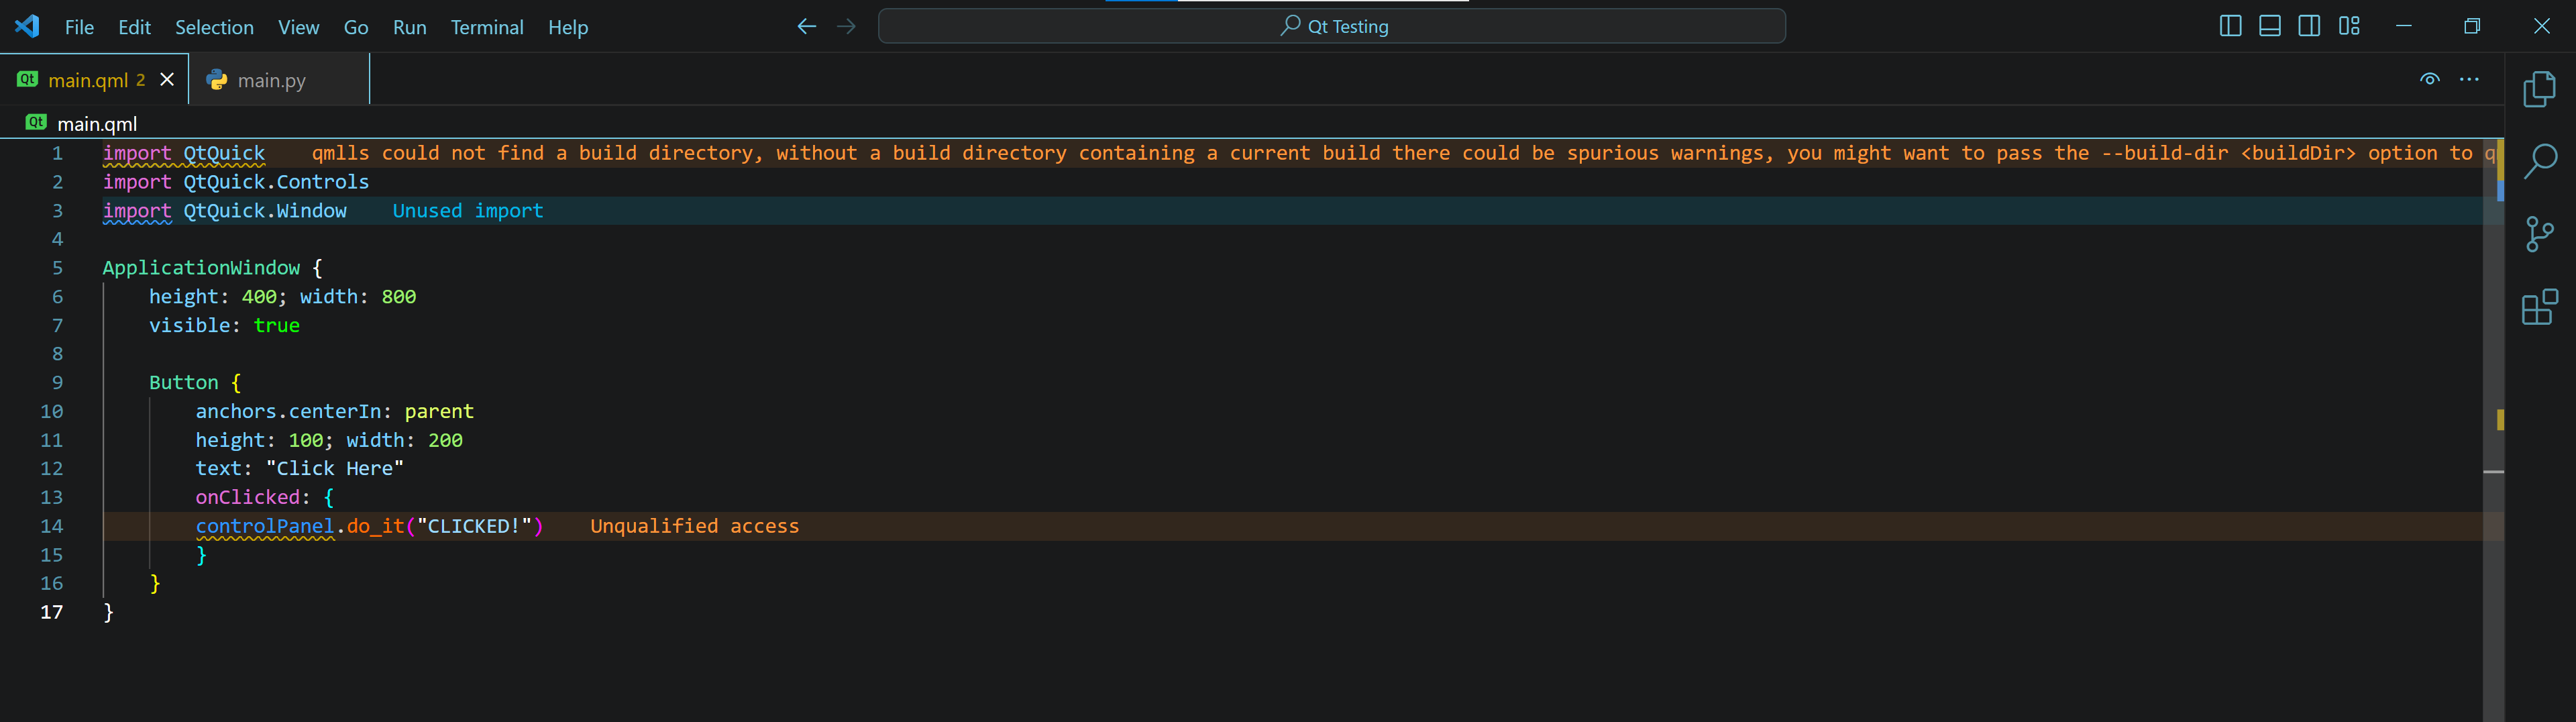2576x722 pixels.
Task: Open the Terminal menu
Action: (486, 27)
